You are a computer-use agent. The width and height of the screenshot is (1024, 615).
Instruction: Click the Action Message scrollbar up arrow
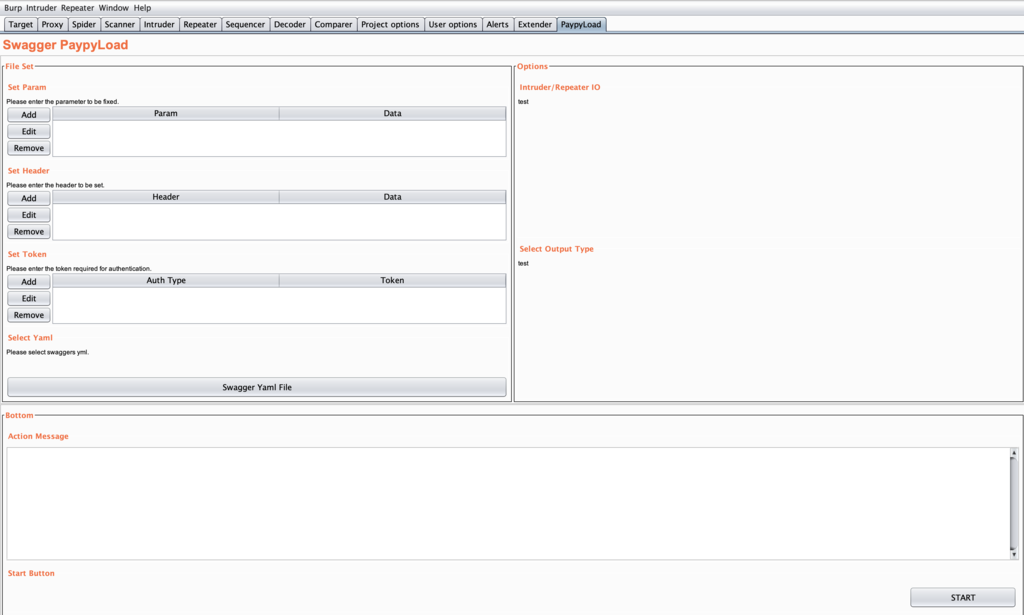pyautogui.click(x=1014, y=452)
